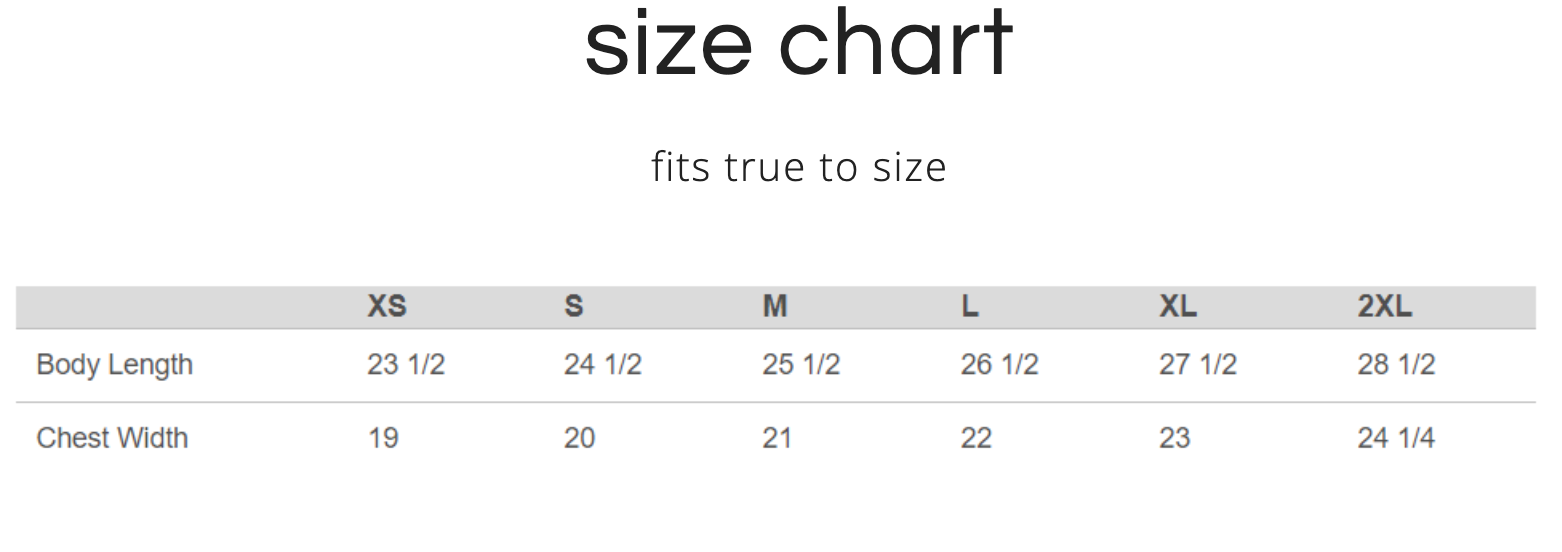This screenshot has width=1562, height=552.
Task: Click the XS body length value 23 1/2
Action: point(405,365)
